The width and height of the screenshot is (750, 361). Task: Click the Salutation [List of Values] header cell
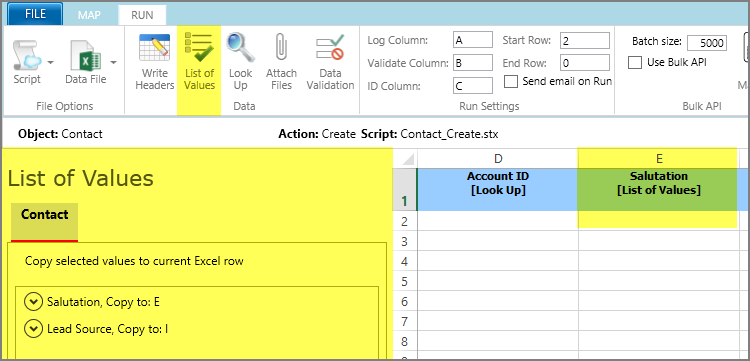click(658, 190)
